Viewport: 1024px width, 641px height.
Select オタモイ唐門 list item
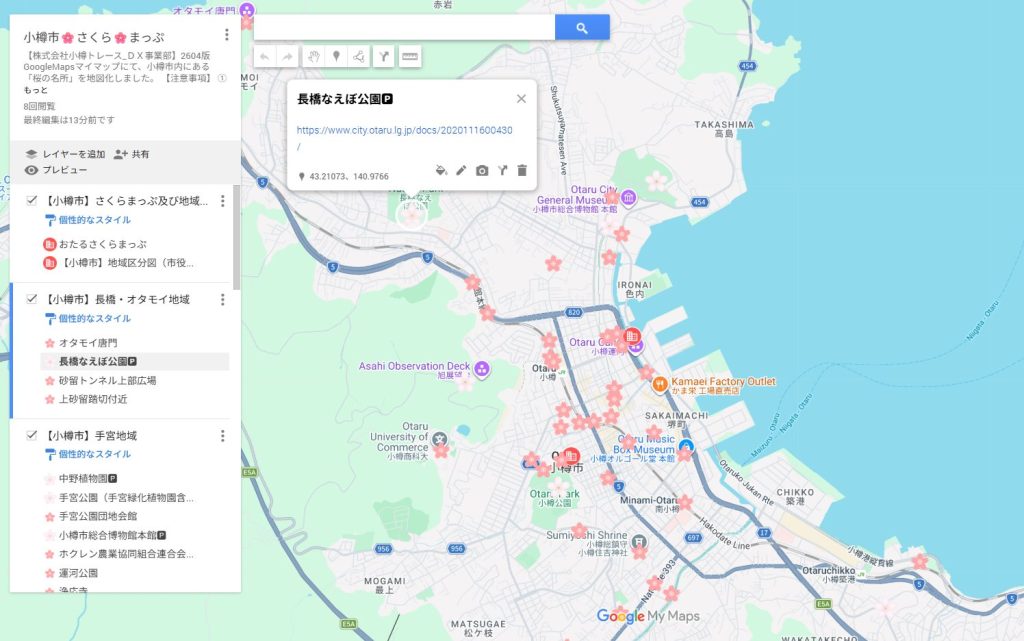pyautogui.click(x=135, y=343)
